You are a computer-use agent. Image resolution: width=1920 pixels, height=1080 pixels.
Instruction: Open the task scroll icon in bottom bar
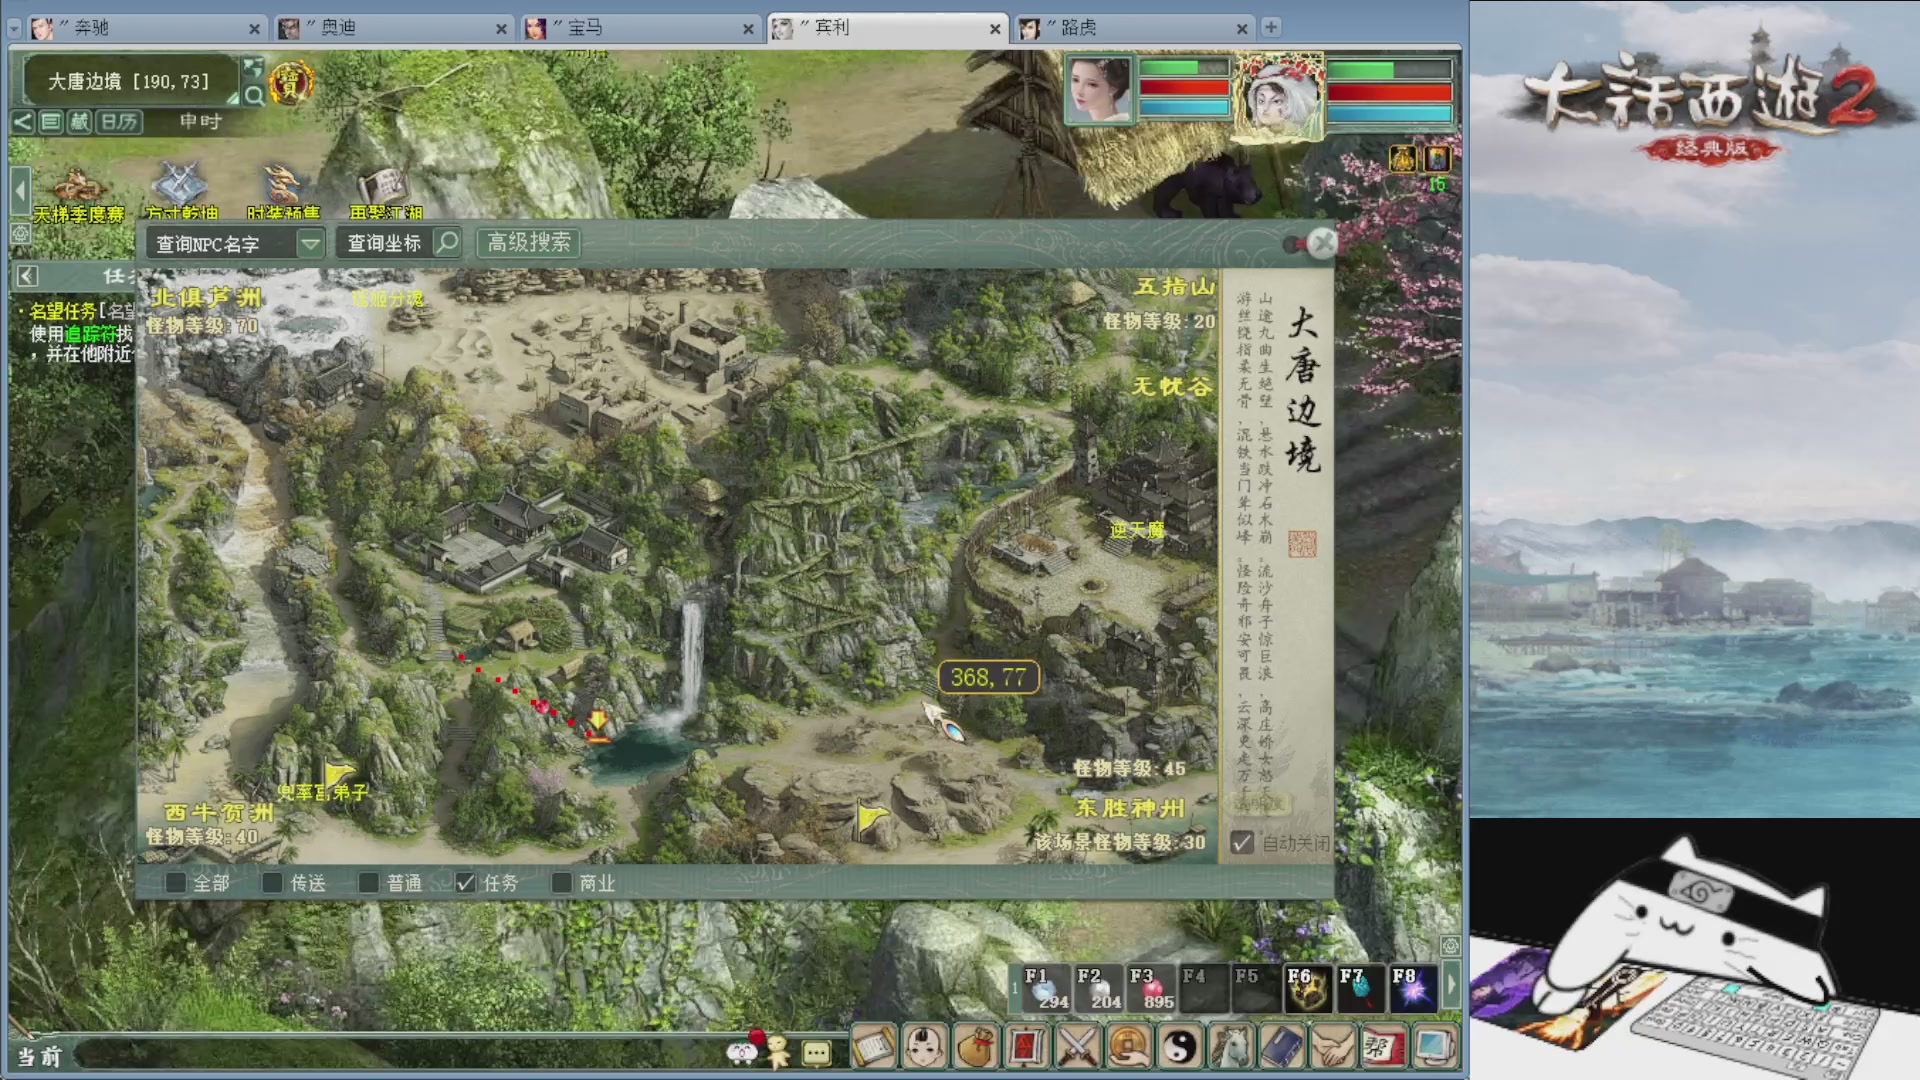pos(874,1047)
